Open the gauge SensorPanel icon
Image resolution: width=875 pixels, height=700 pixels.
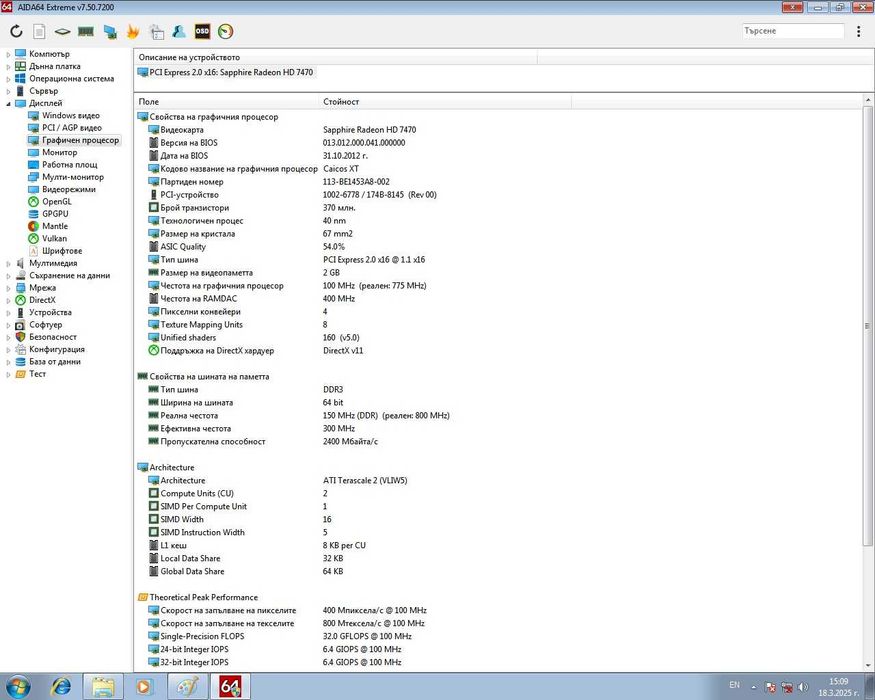tap(225, 32)
